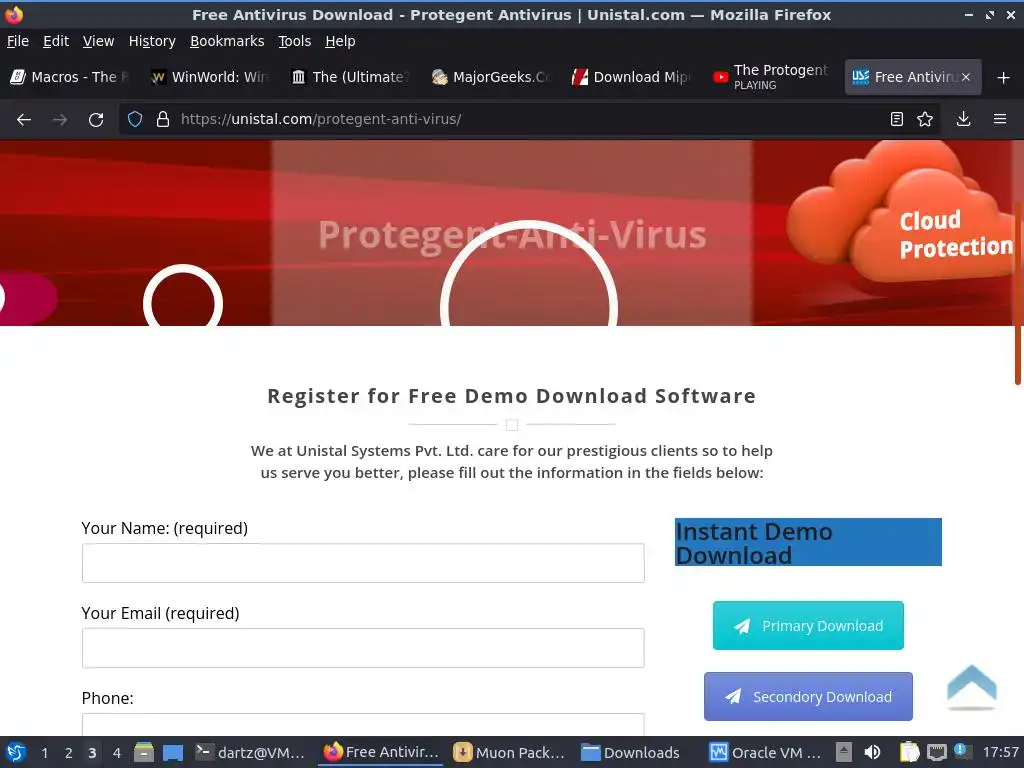Reload the current page
Screen dimensions: 1024x768
click(96, 120)
